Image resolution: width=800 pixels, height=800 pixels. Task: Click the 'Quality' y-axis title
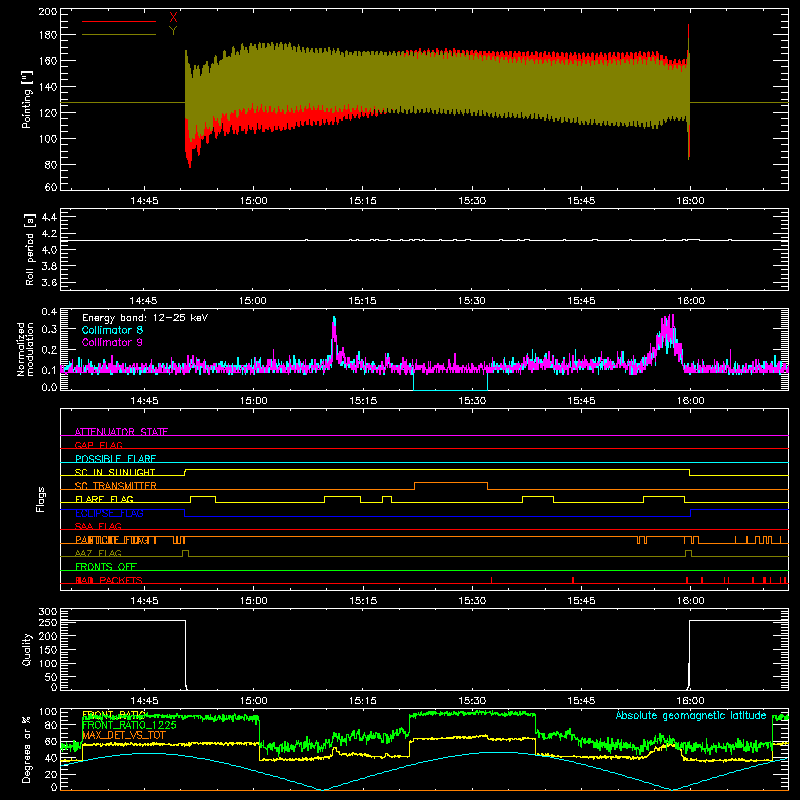coord(27,649)
